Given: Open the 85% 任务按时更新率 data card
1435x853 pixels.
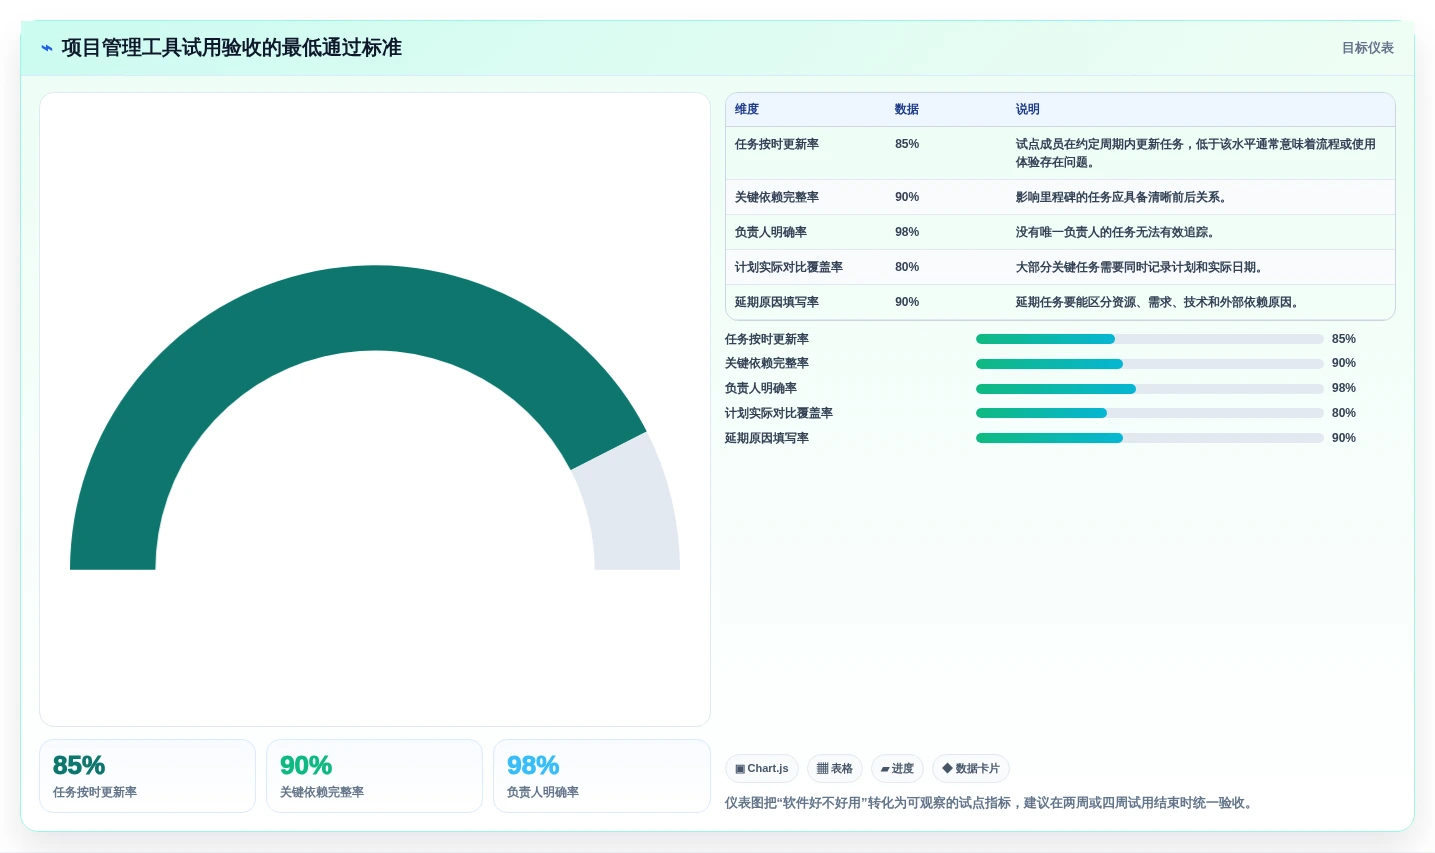Looking at the screenshot, I should point(147,776).
